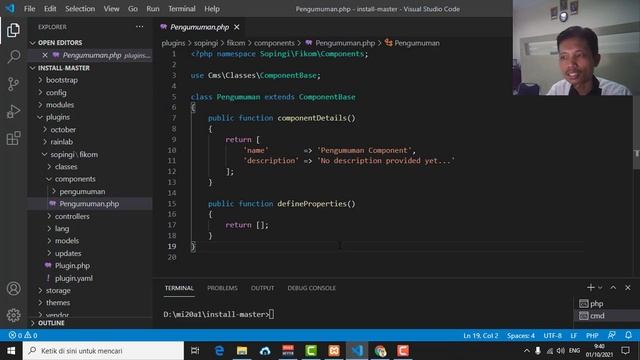Open the feedback icon in status bar
Viewport: 640px width, 360px height.
(x=611, y=335)
